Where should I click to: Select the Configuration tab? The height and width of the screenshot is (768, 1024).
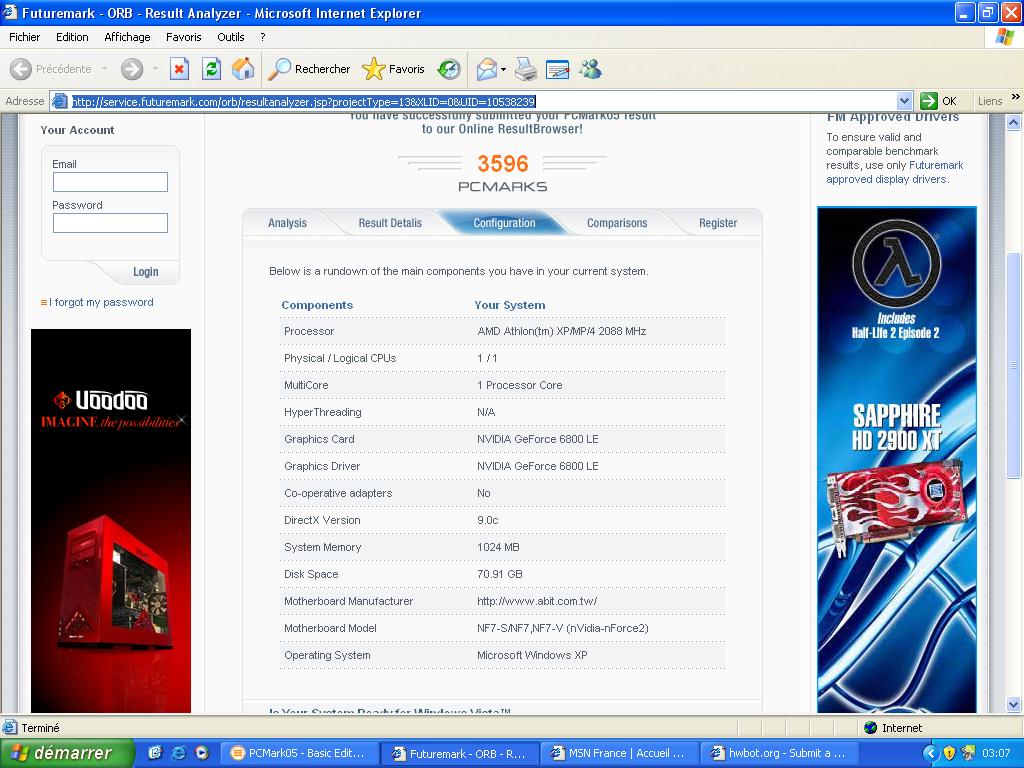[x=504, y=223]
